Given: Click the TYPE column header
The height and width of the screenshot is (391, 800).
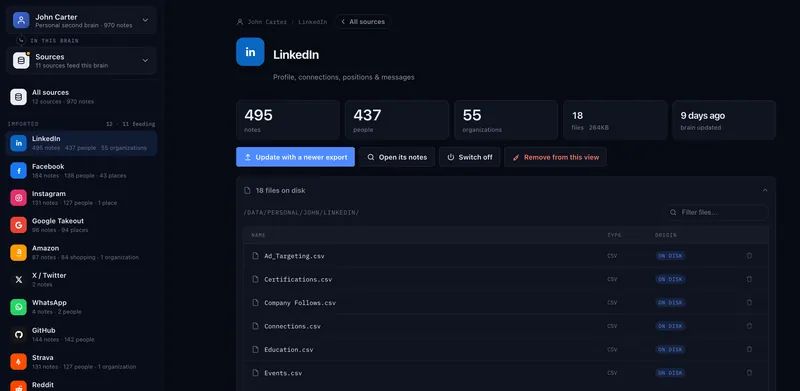Looking at the screenshot, I should pos(614,235).
